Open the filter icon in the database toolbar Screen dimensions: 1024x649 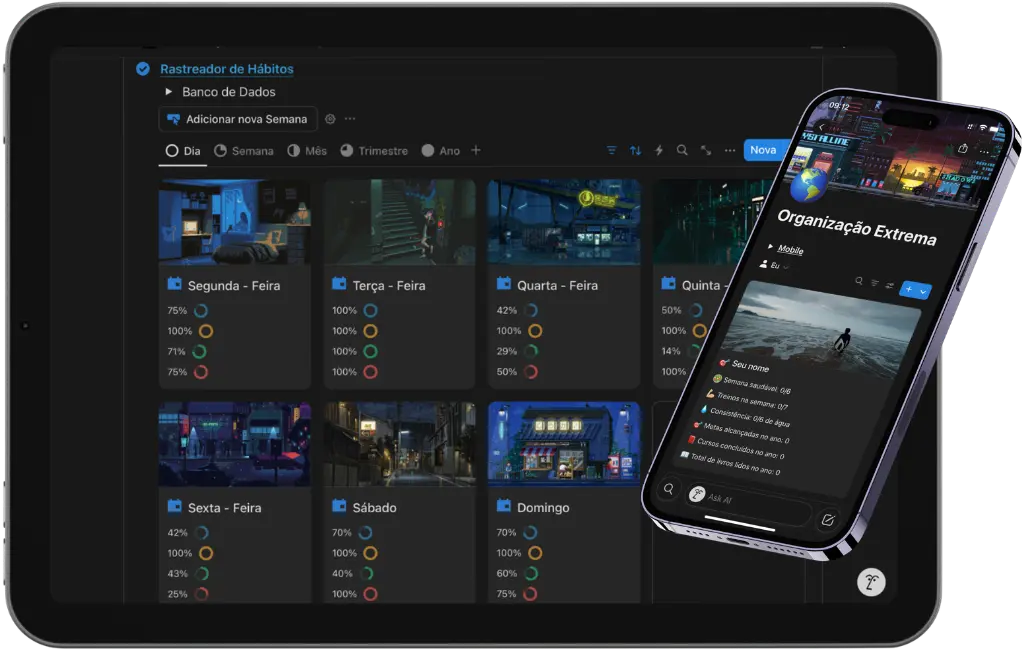point(612,150)
